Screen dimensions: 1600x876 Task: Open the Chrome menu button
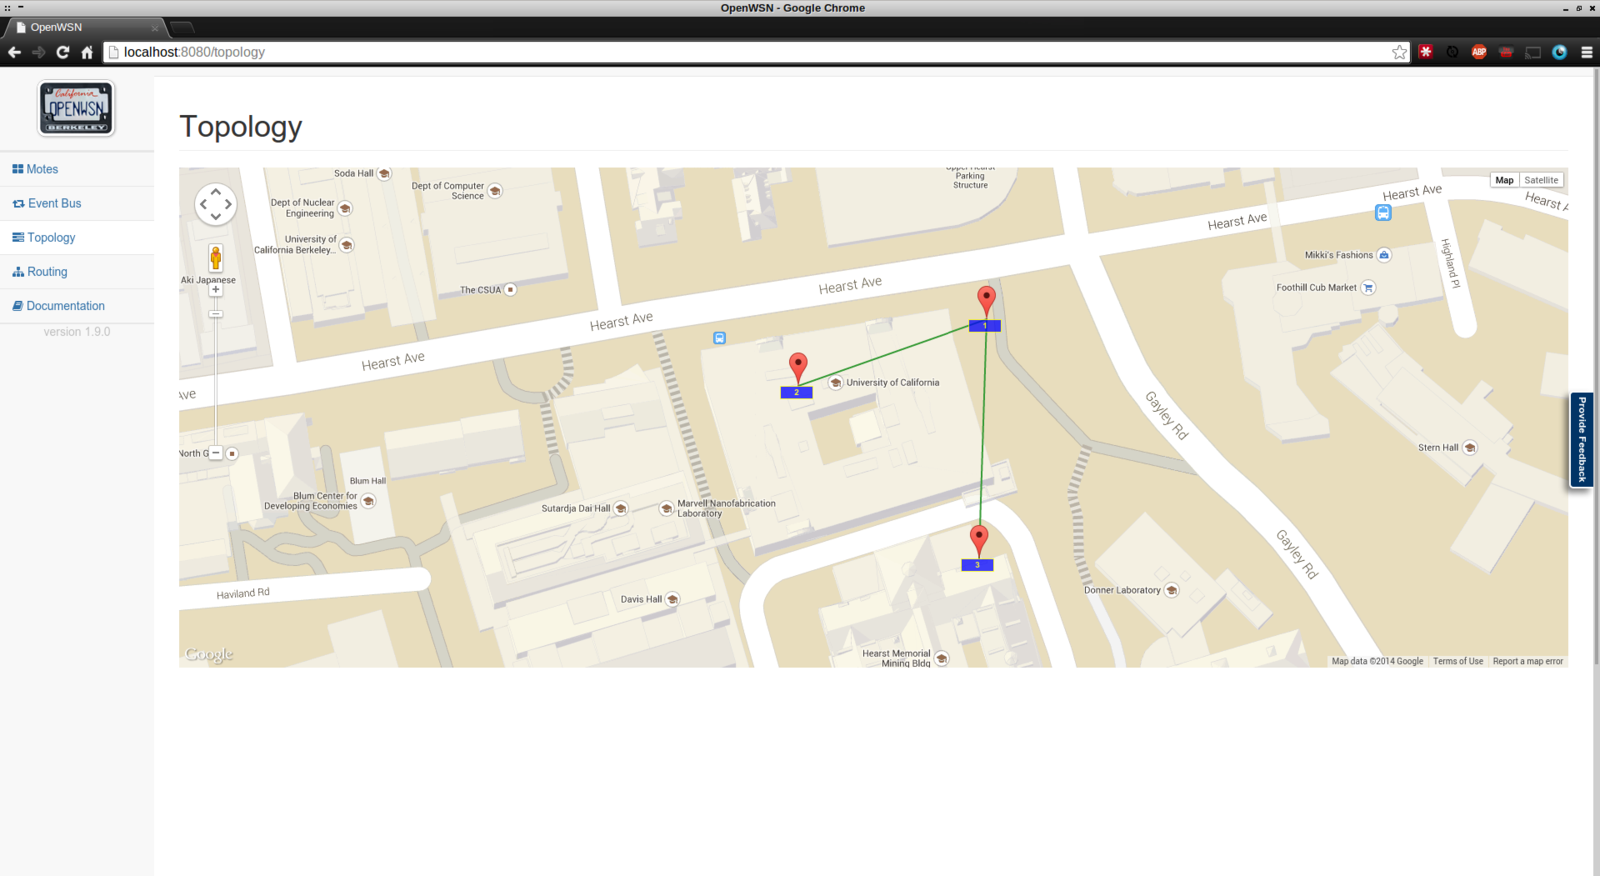(x=1587, y=52)
